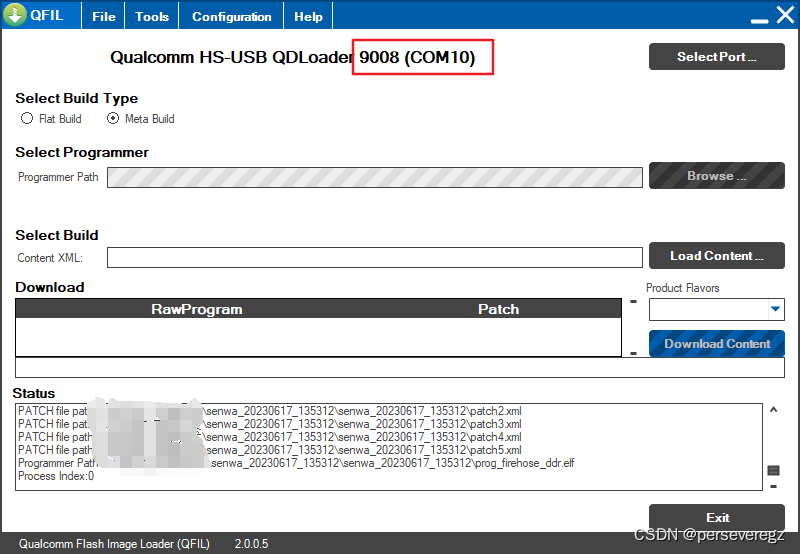Screen dimensions: 800x554
Task: Click the Programmer Path field
Action: click(374, 177)
